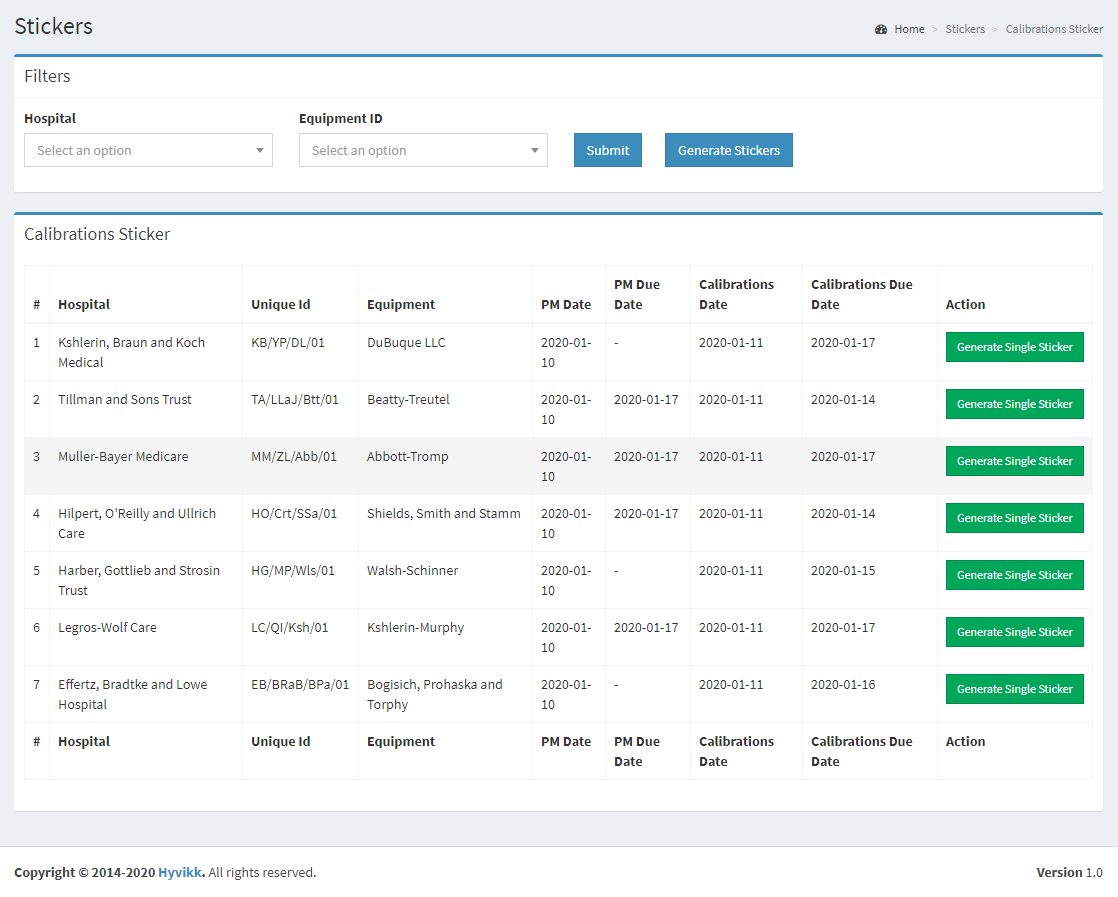
Task: Click Calibrations Sticker breadcrumb item
Action: (1054, 29)
